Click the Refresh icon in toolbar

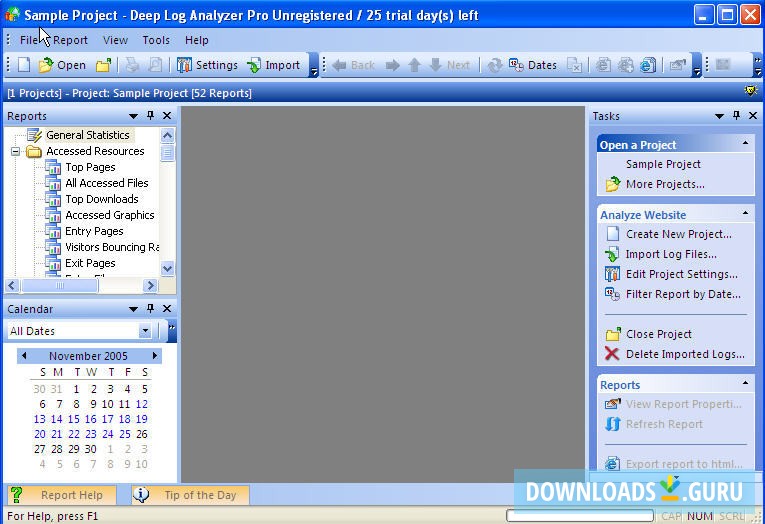(494, 65)
